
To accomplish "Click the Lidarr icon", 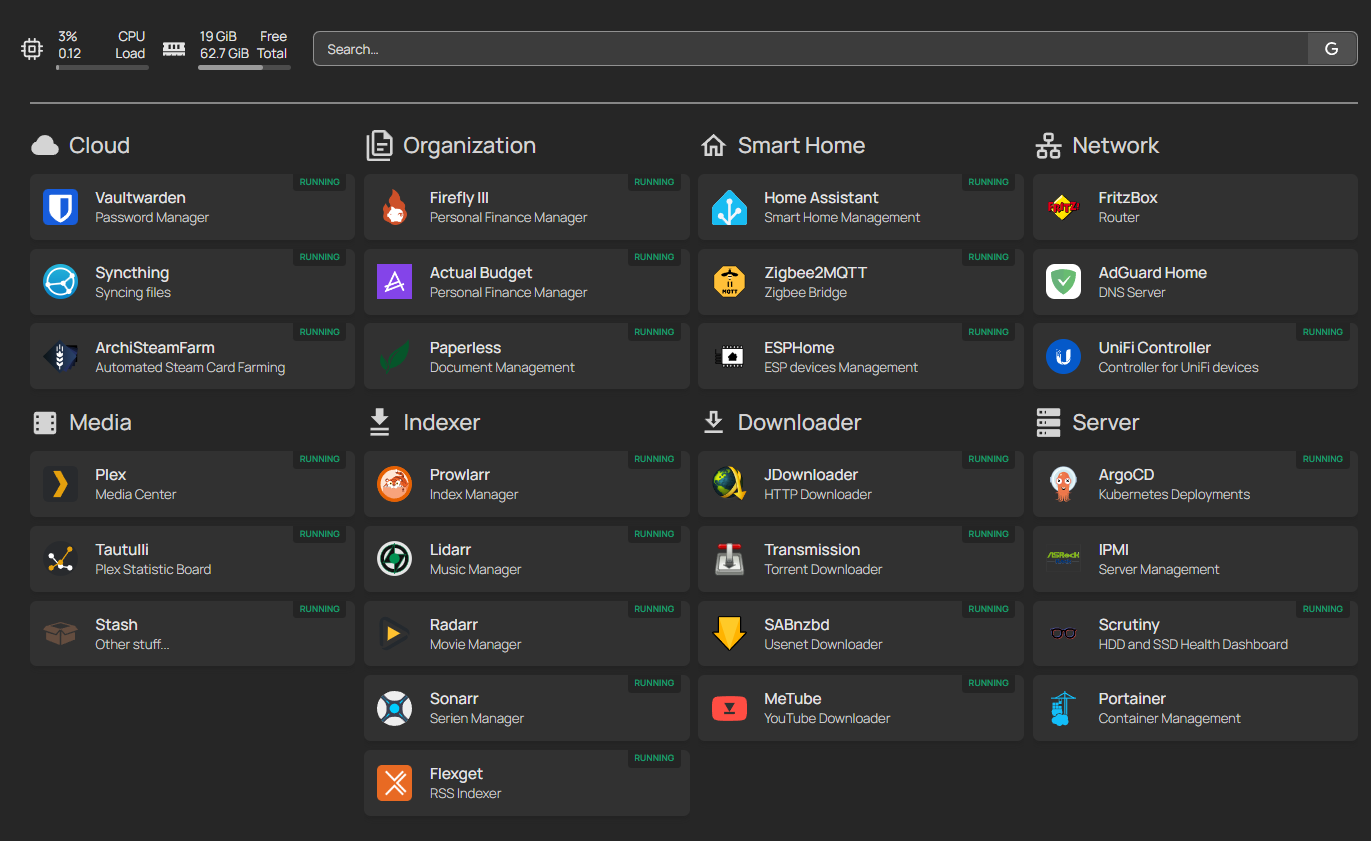I will [x=395, y=559].
